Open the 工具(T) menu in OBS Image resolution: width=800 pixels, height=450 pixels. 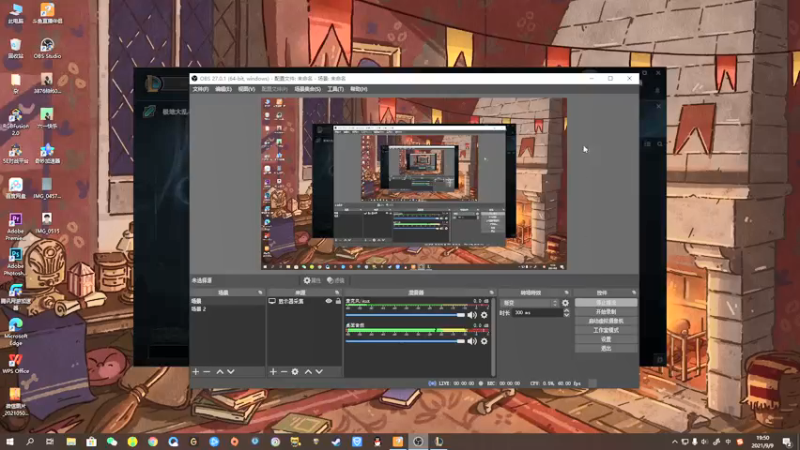[335, 89]
